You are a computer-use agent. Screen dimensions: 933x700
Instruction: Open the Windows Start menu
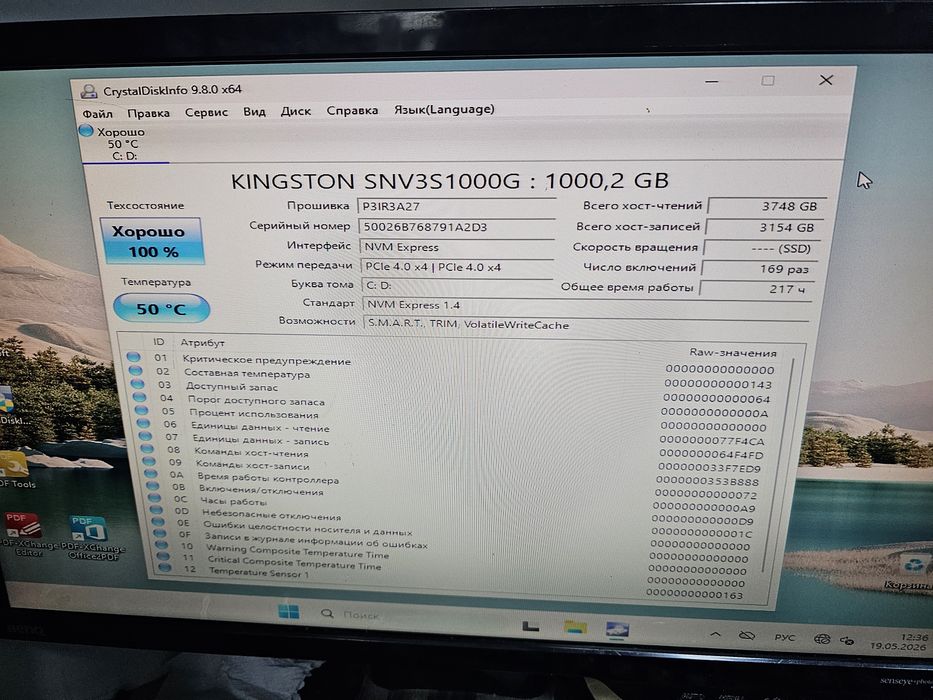[x=289, y=612]
